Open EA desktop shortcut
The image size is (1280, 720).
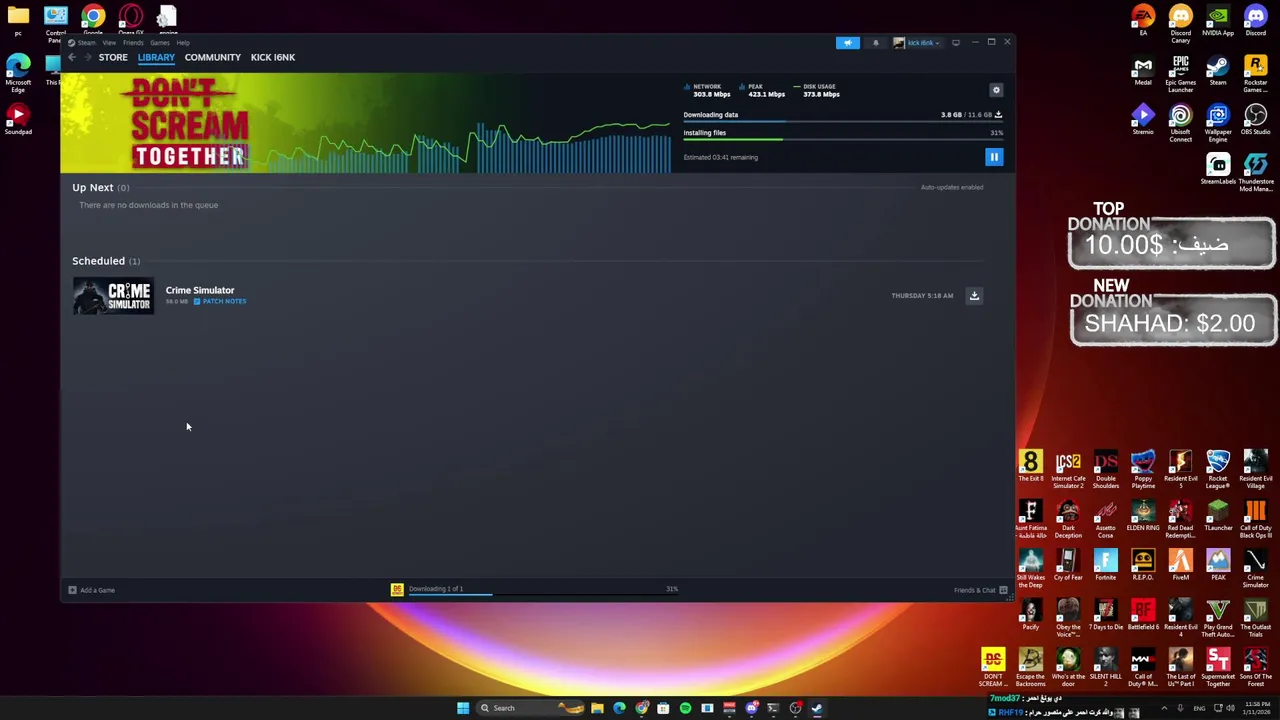pos(1143,21)
